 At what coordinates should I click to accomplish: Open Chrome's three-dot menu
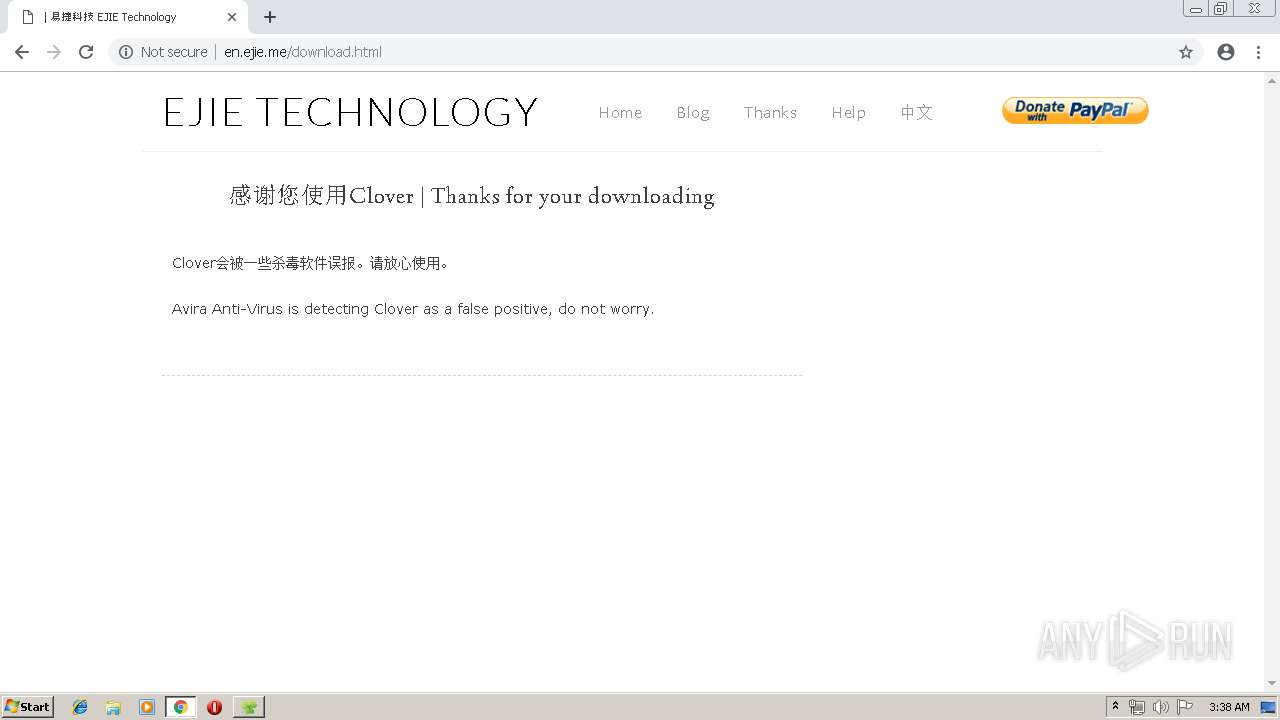click(1258, 52)
